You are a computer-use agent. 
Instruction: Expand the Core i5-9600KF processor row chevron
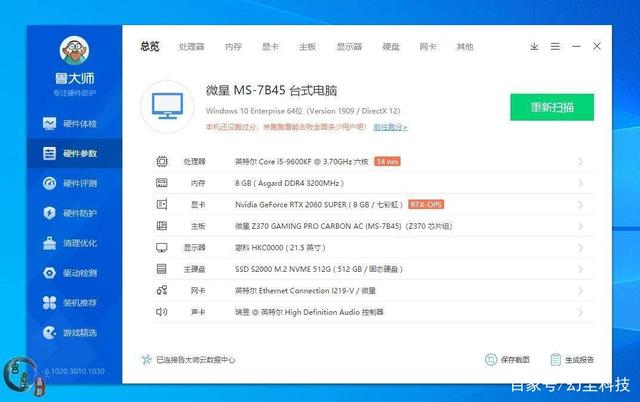580,162
